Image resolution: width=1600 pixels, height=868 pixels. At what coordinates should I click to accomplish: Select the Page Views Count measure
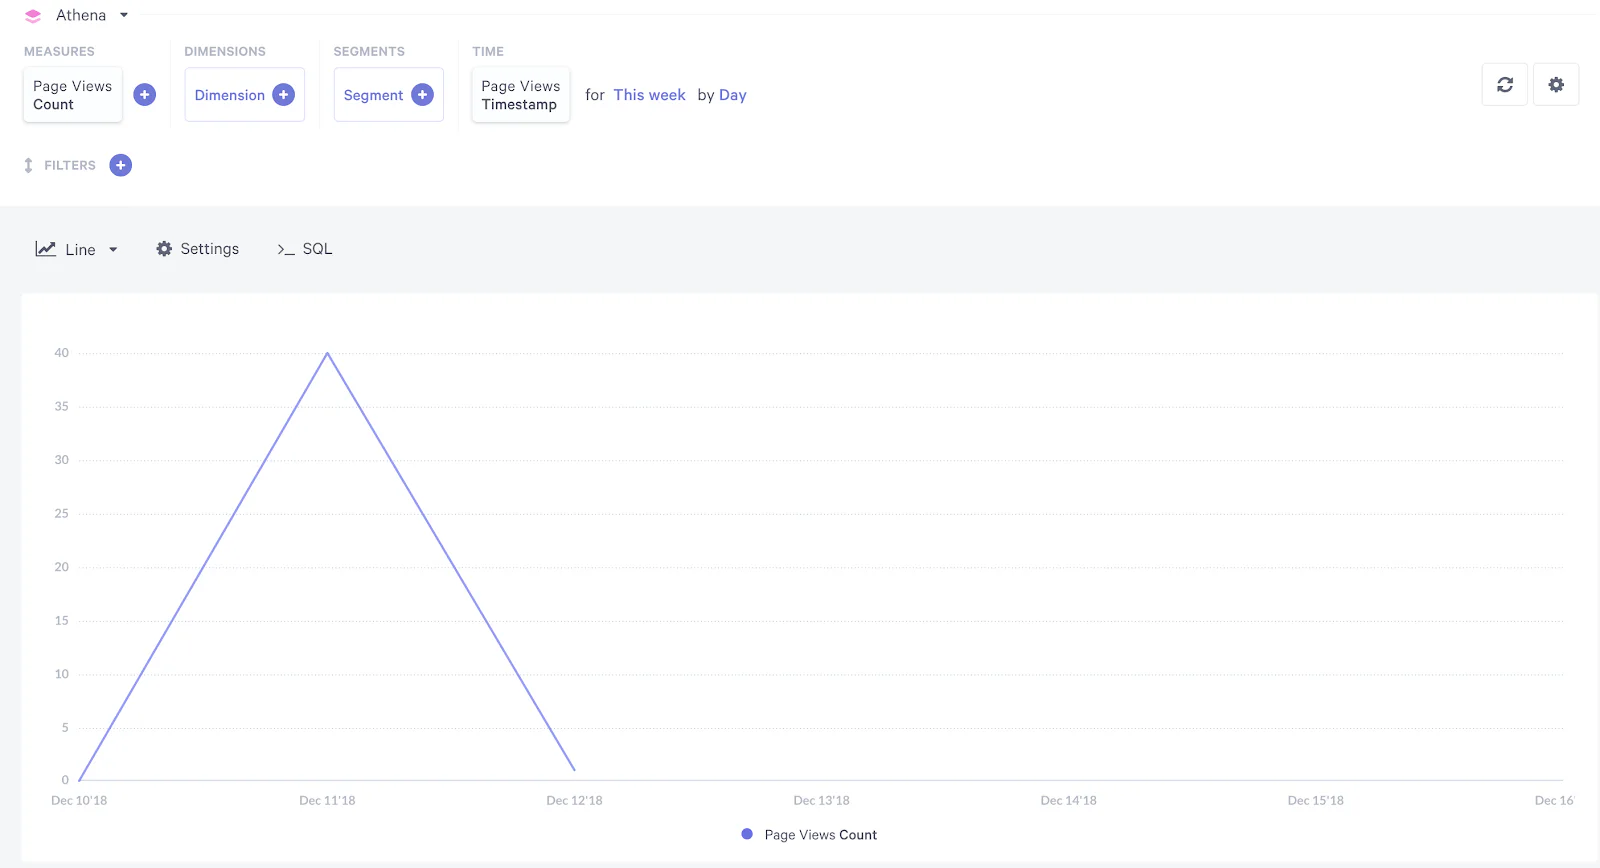72,95
